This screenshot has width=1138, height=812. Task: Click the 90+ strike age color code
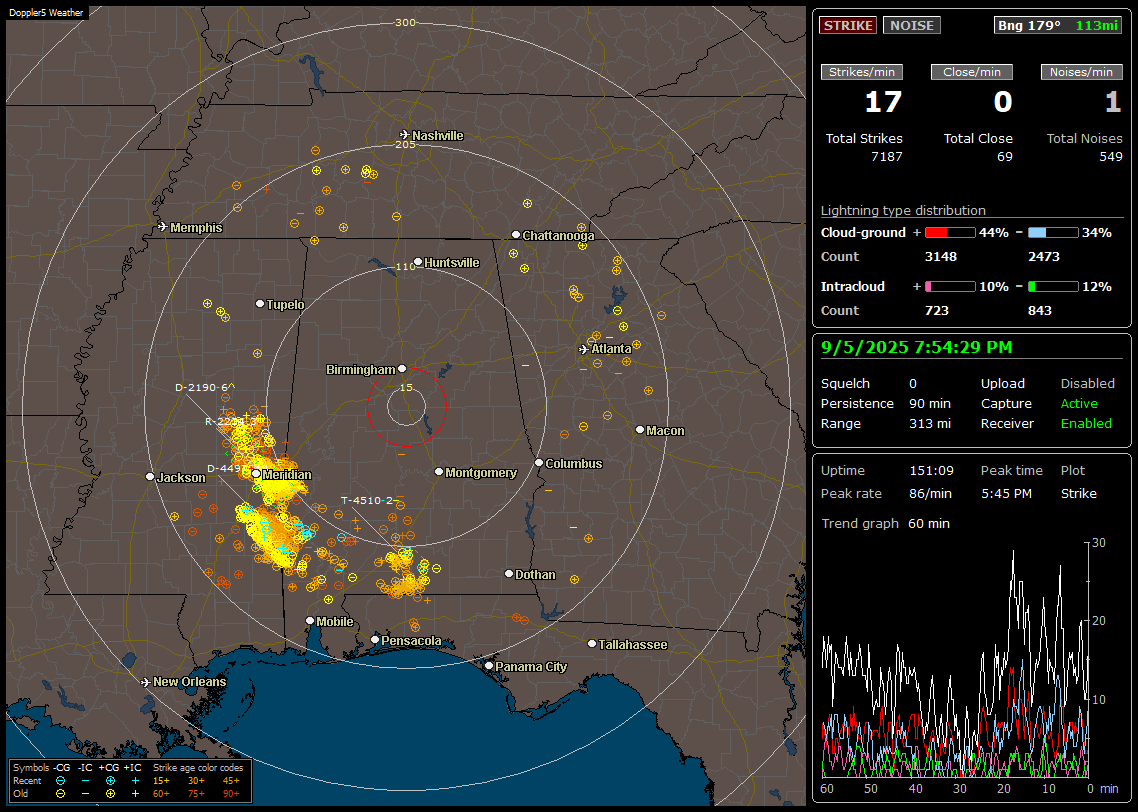[231, 794]
